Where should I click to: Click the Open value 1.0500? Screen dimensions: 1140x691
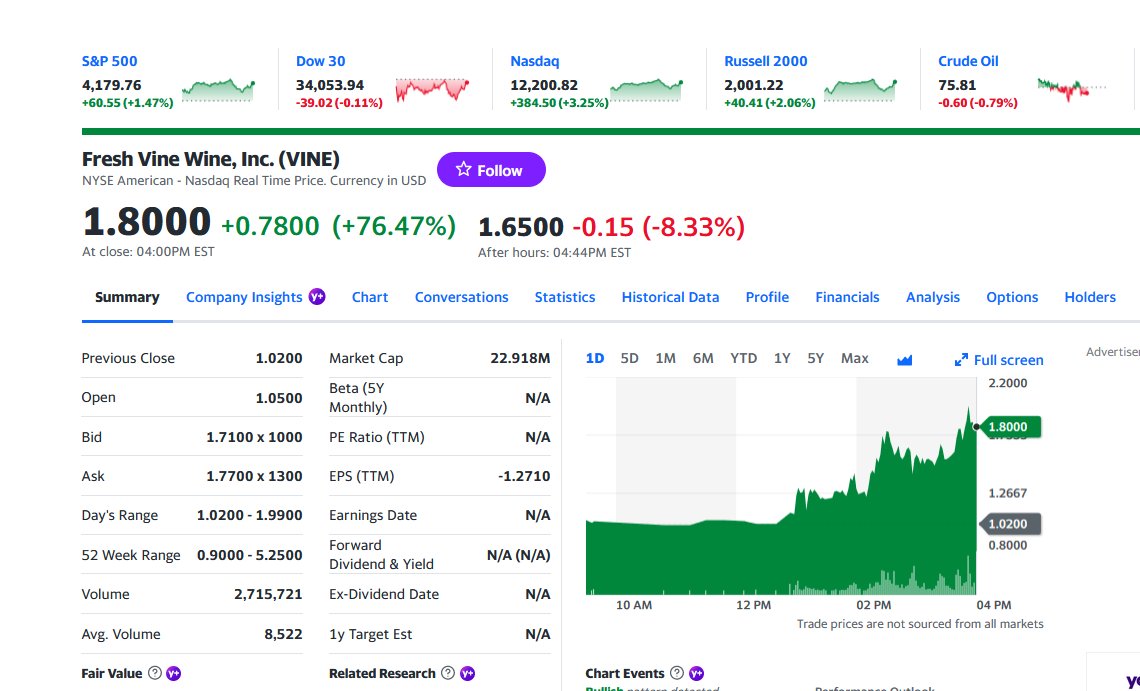(x=279, y=398)
